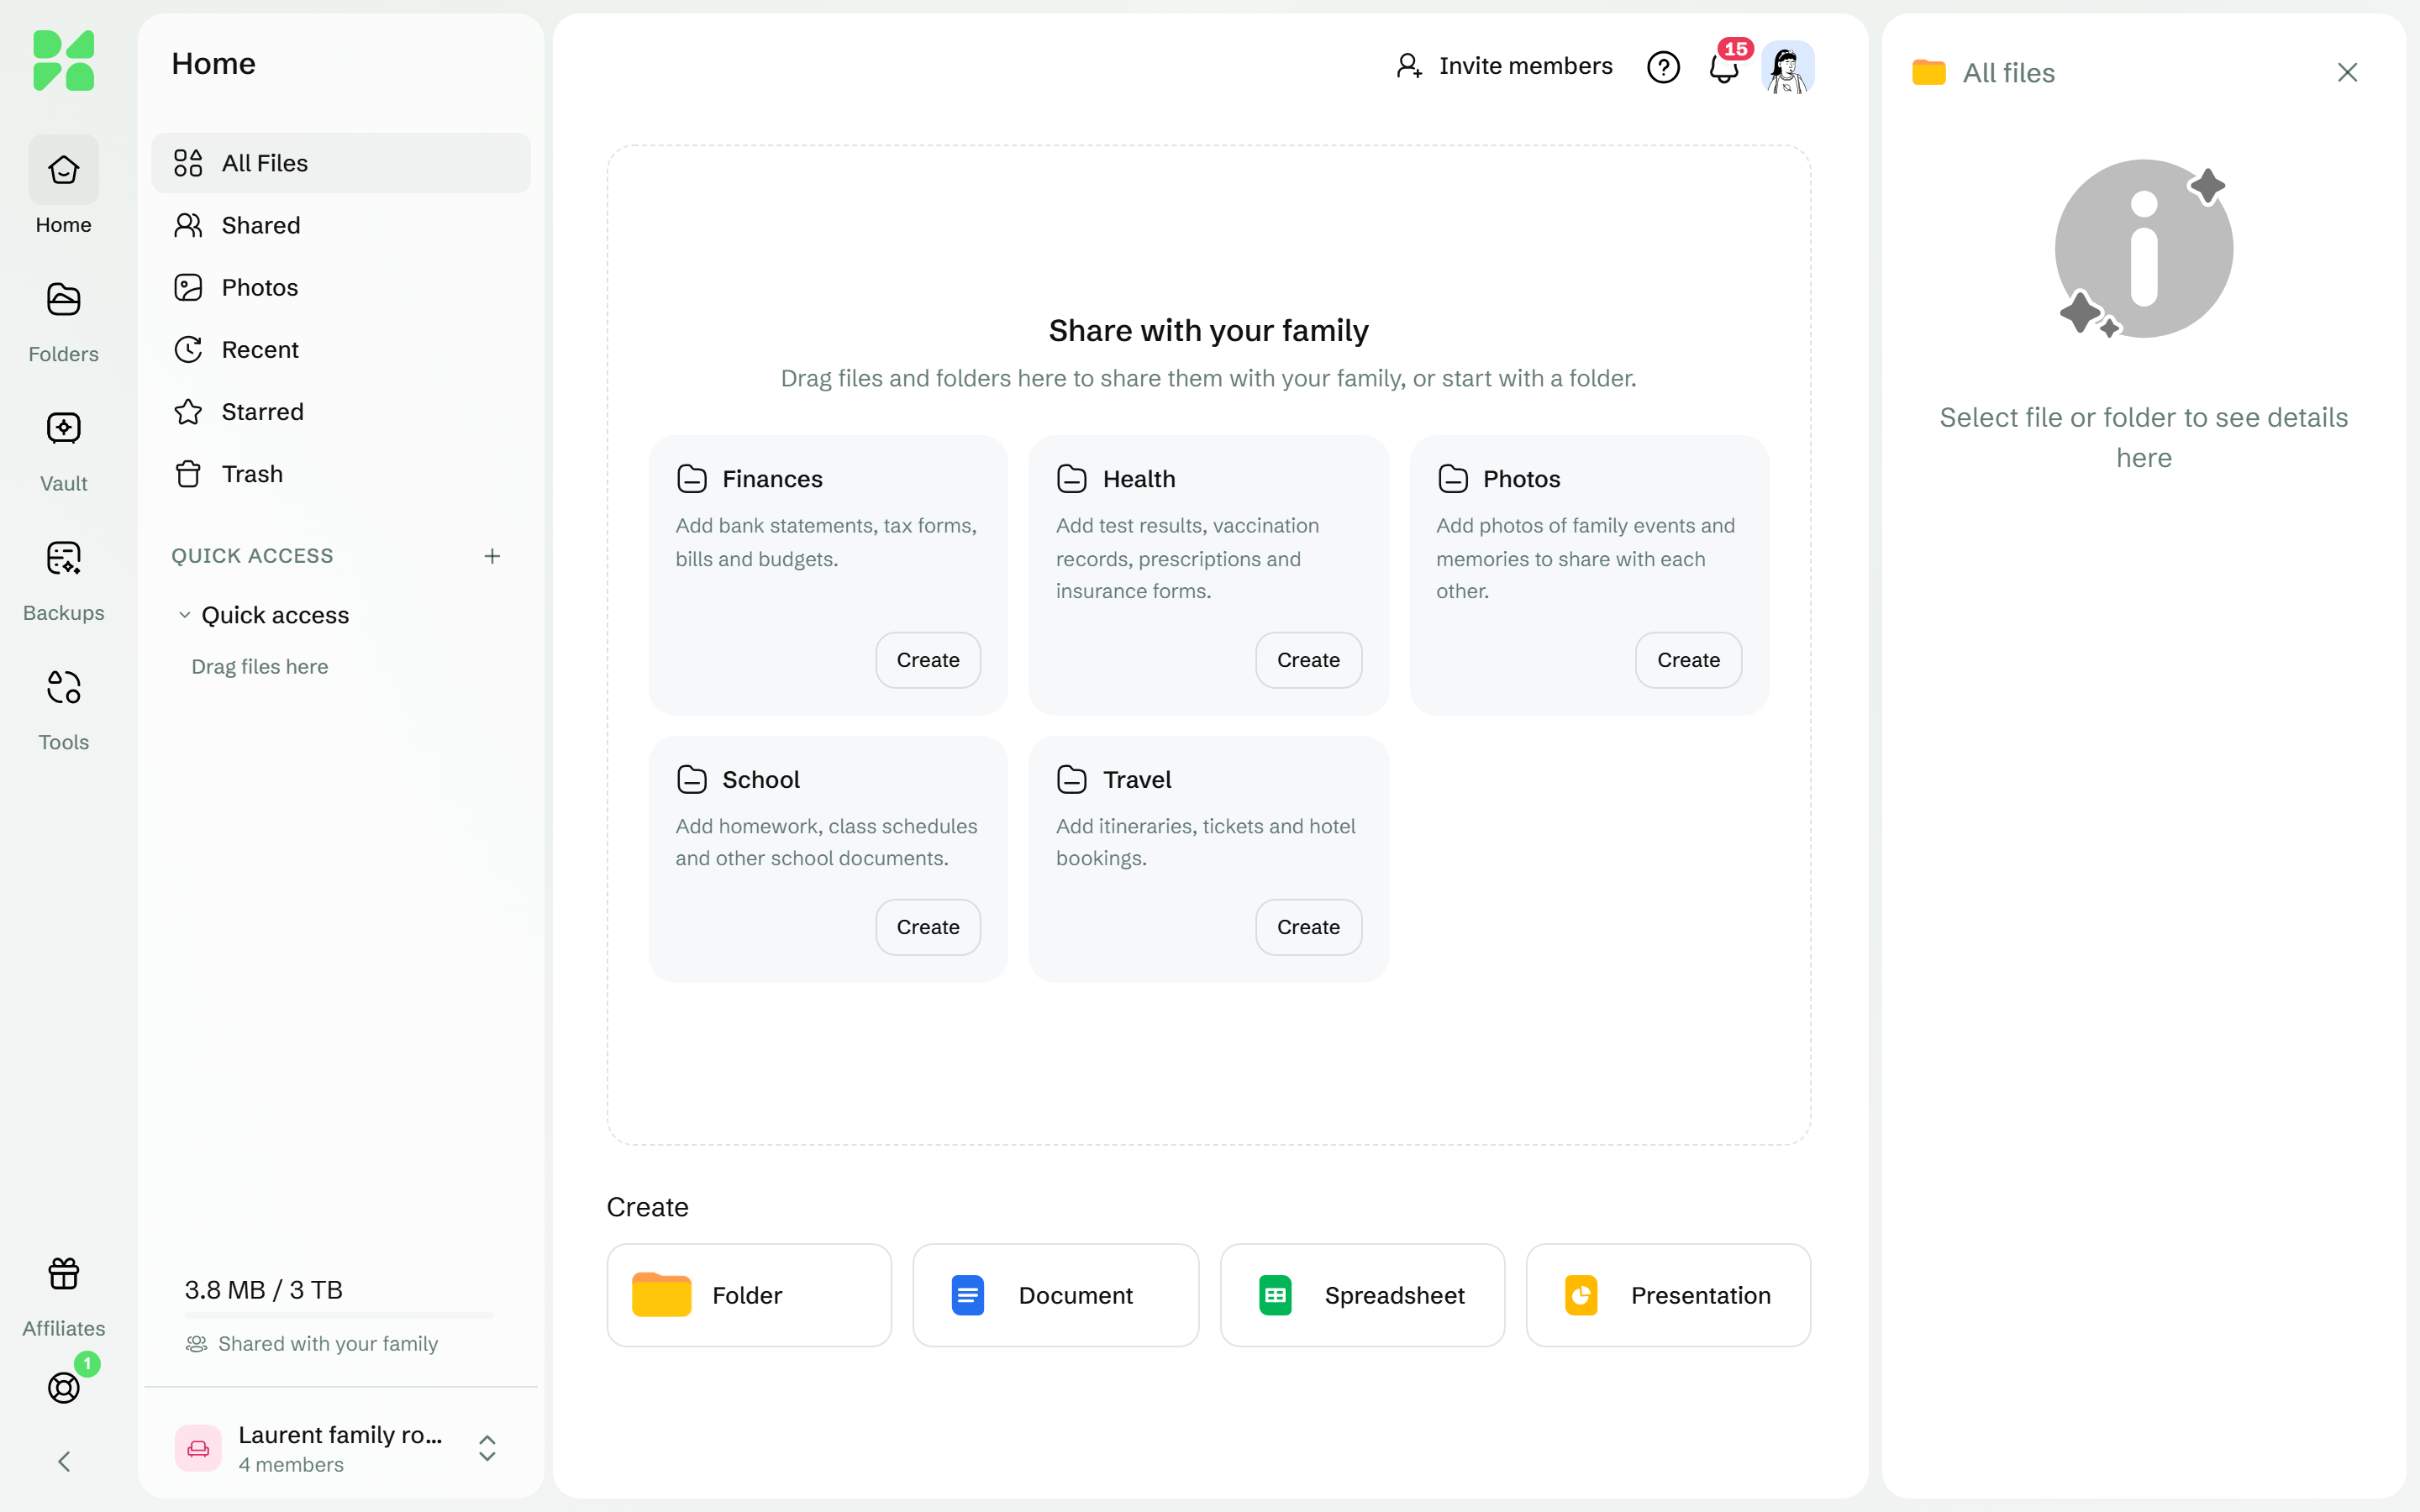Image resolution: width=2420 pixels, height=1512 pixels.
Task: Create the Health folder
Action: point(1308,660)
